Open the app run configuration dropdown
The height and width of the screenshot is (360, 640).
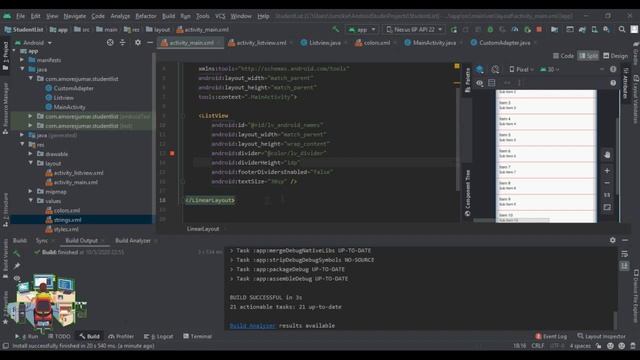[x=362, y=29]
